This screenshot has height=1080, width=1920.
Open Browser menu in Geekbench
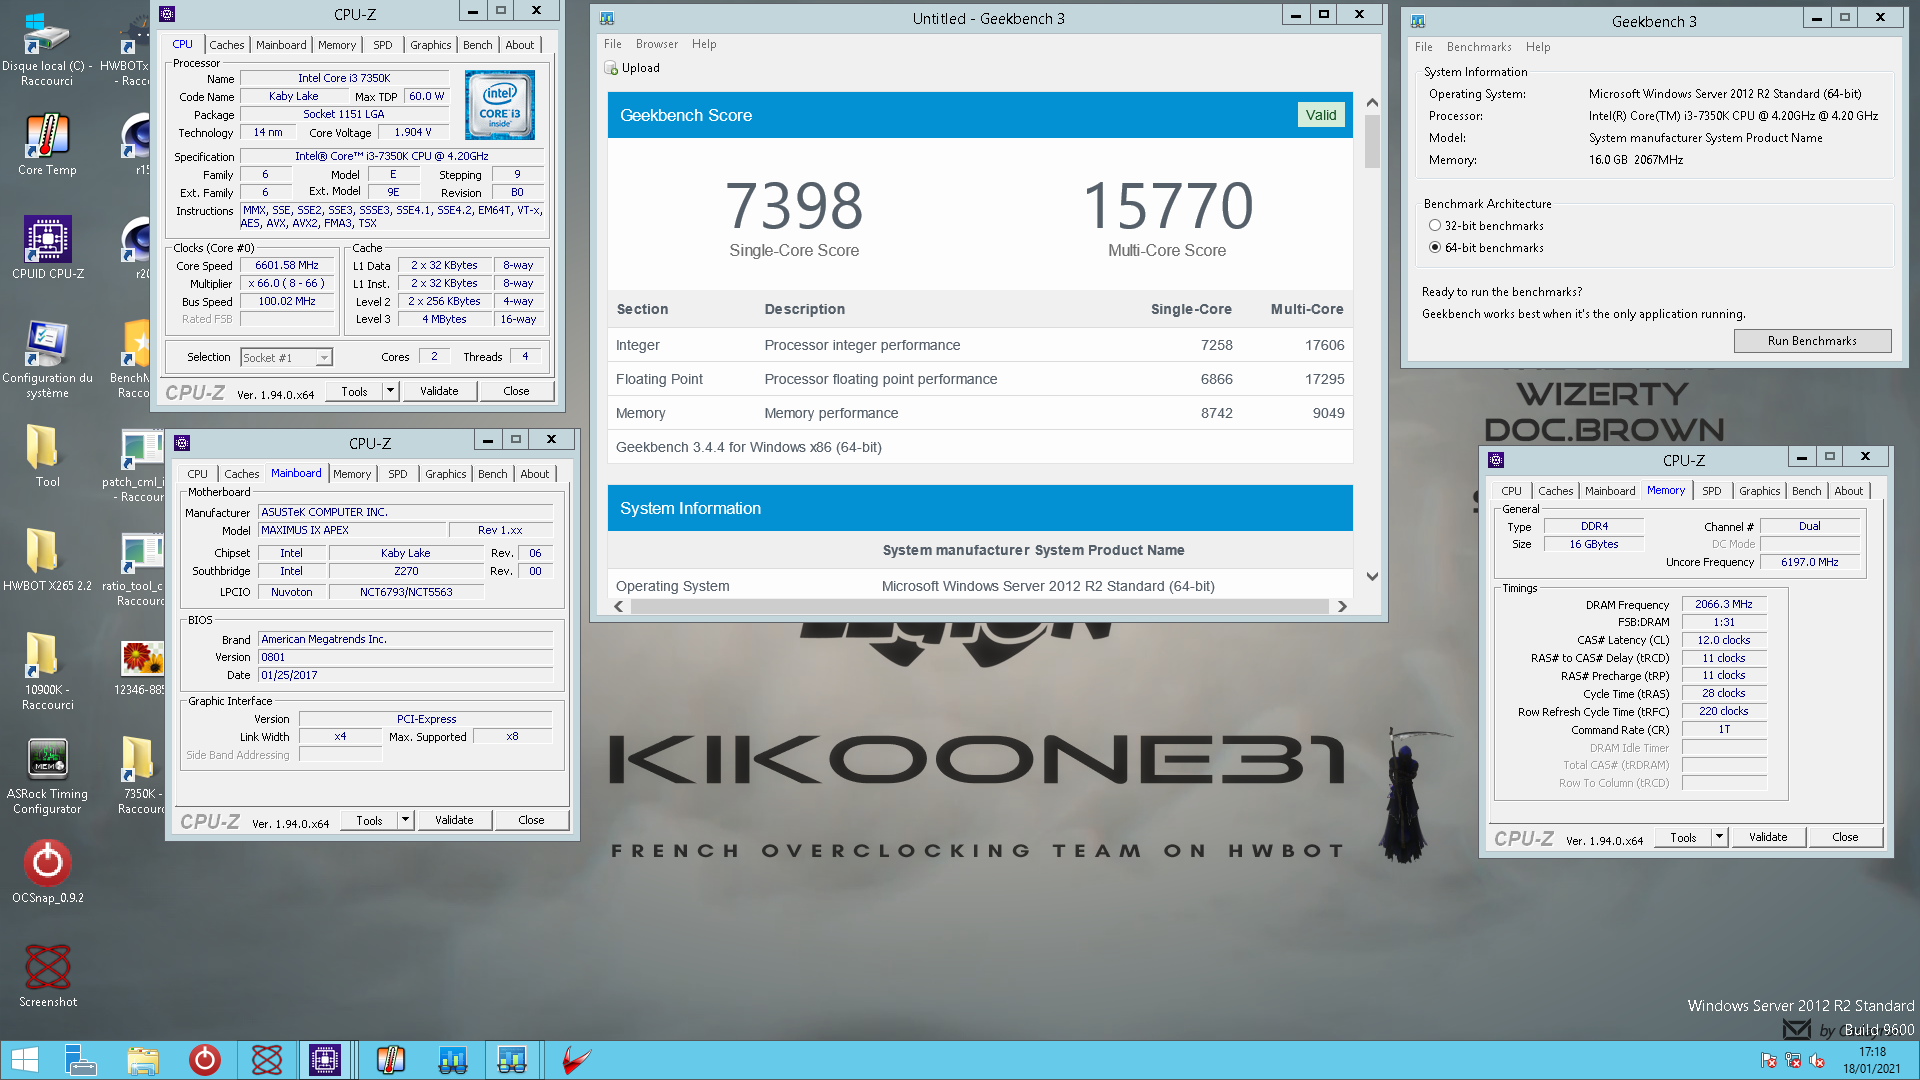coord(656,44)
